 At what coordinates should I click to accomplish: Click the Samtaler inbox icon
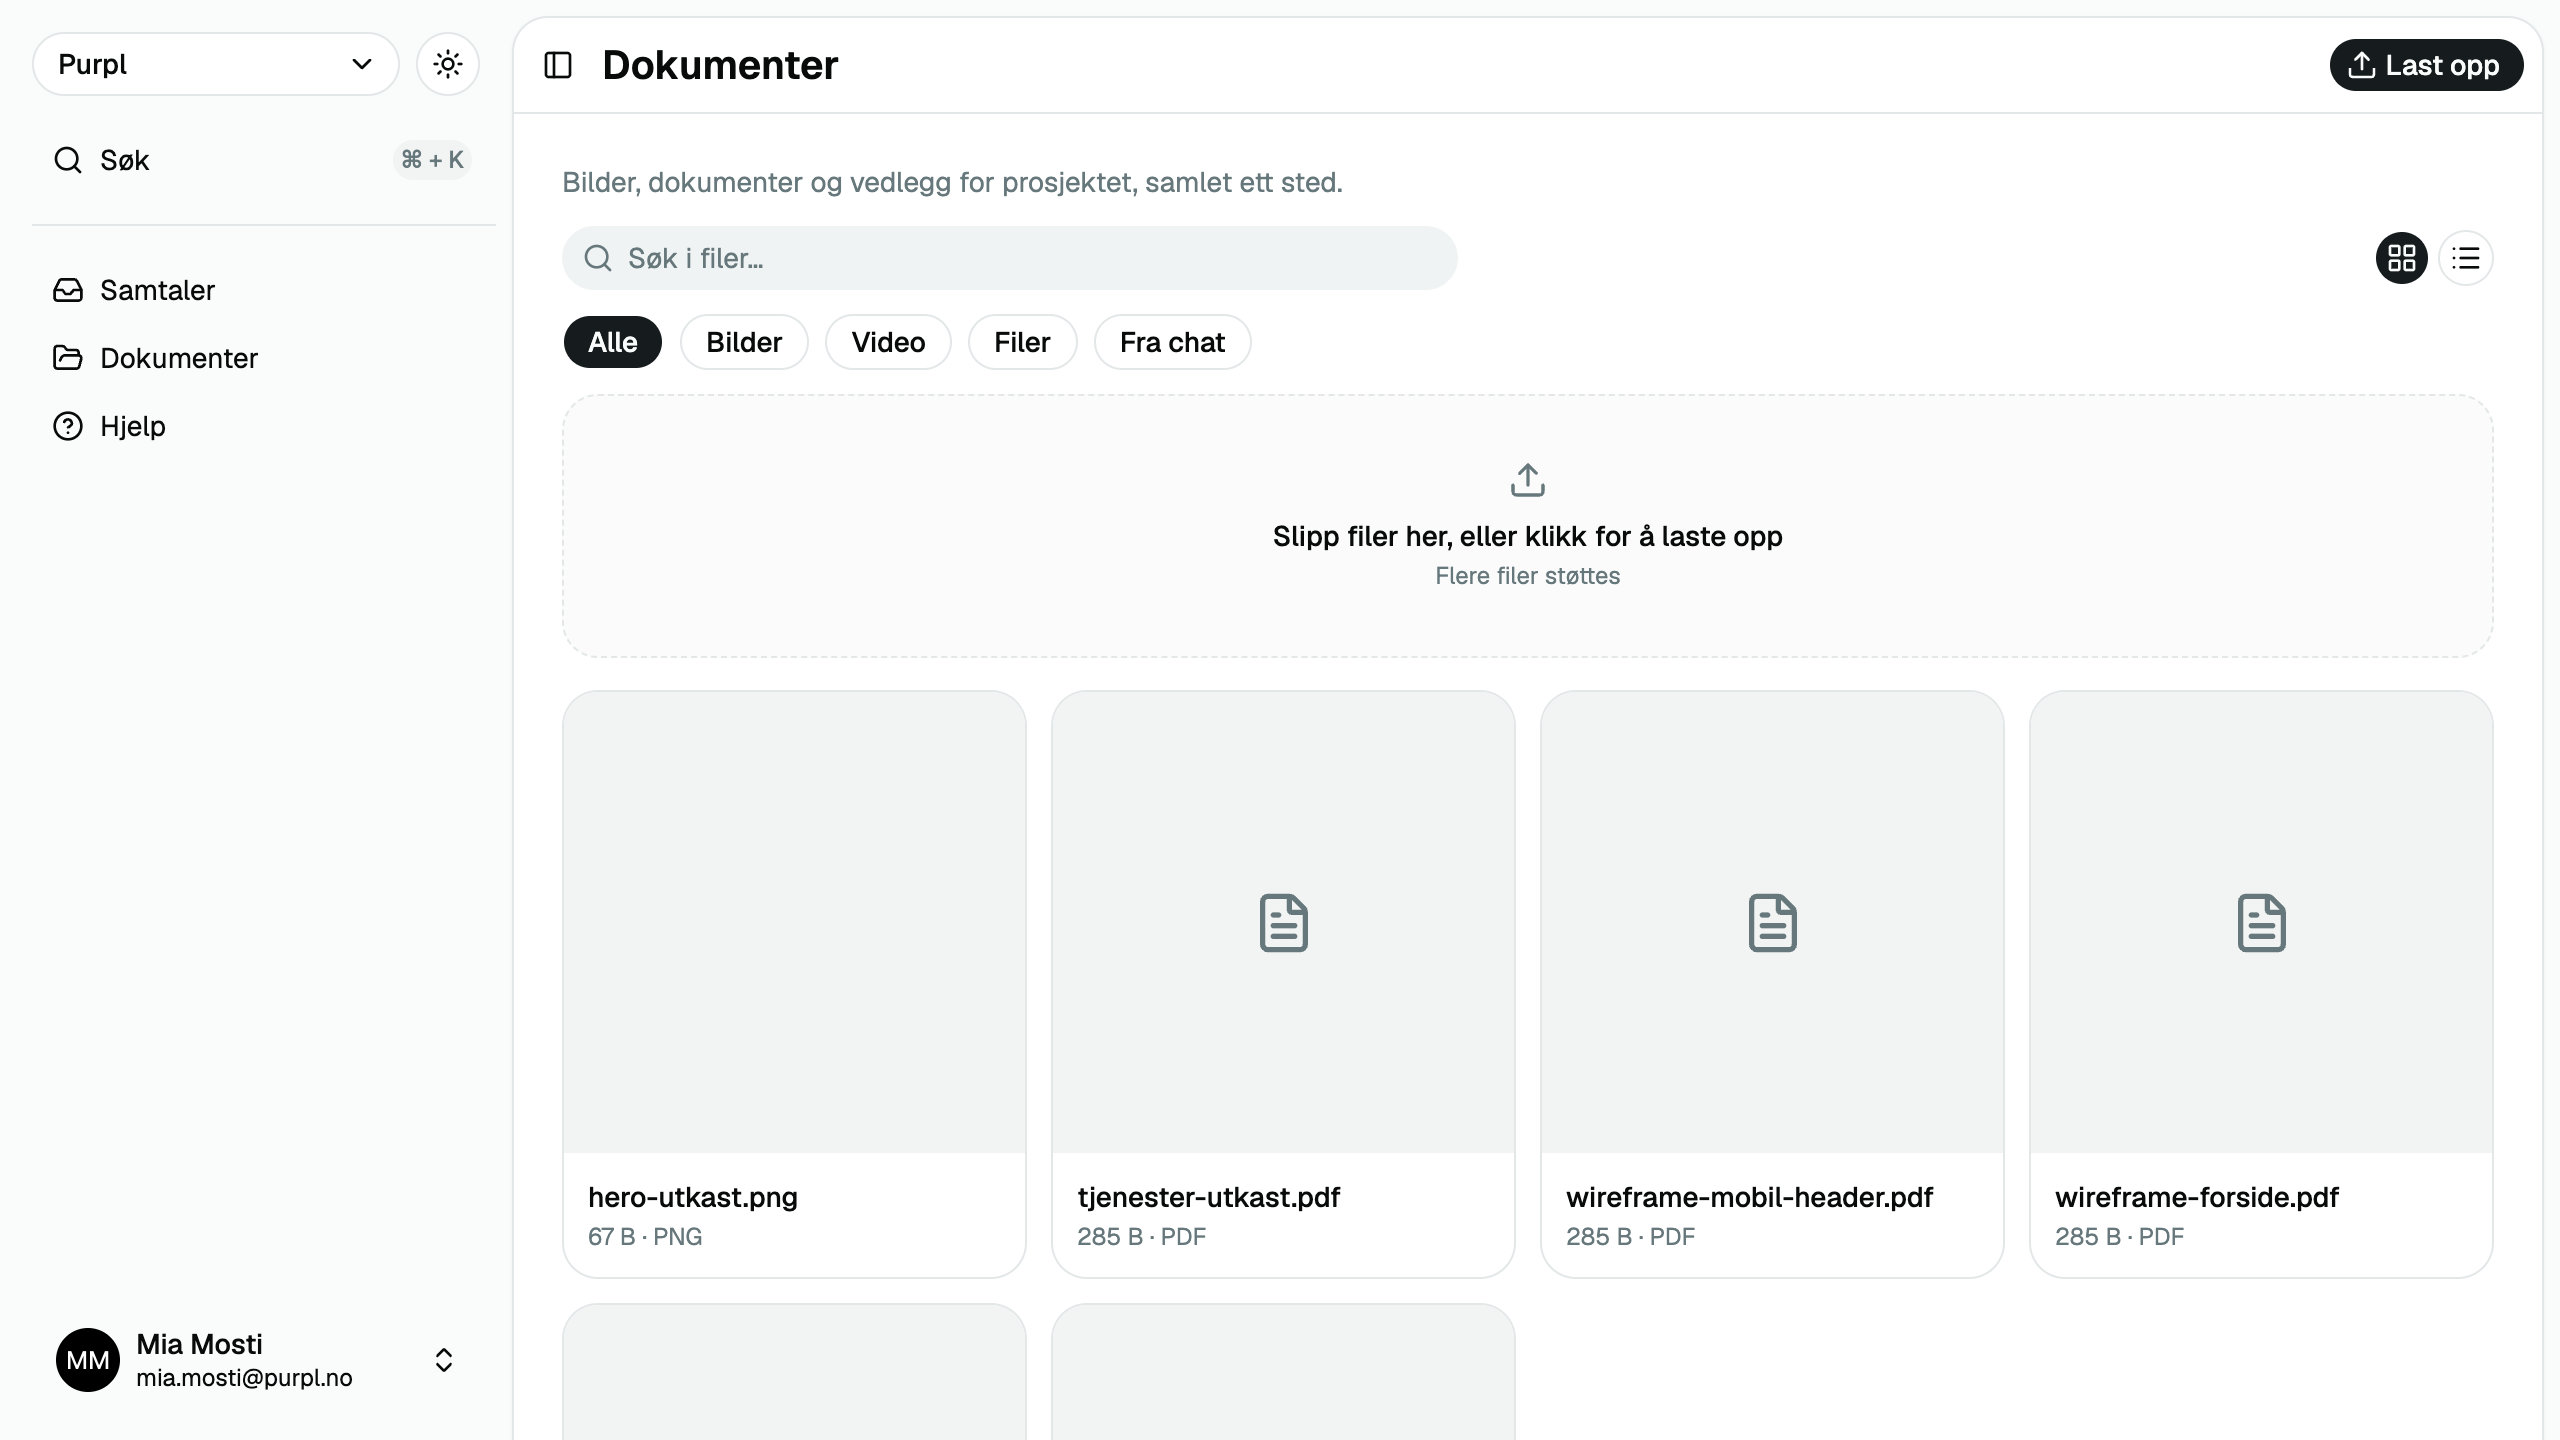coord(68,290)
